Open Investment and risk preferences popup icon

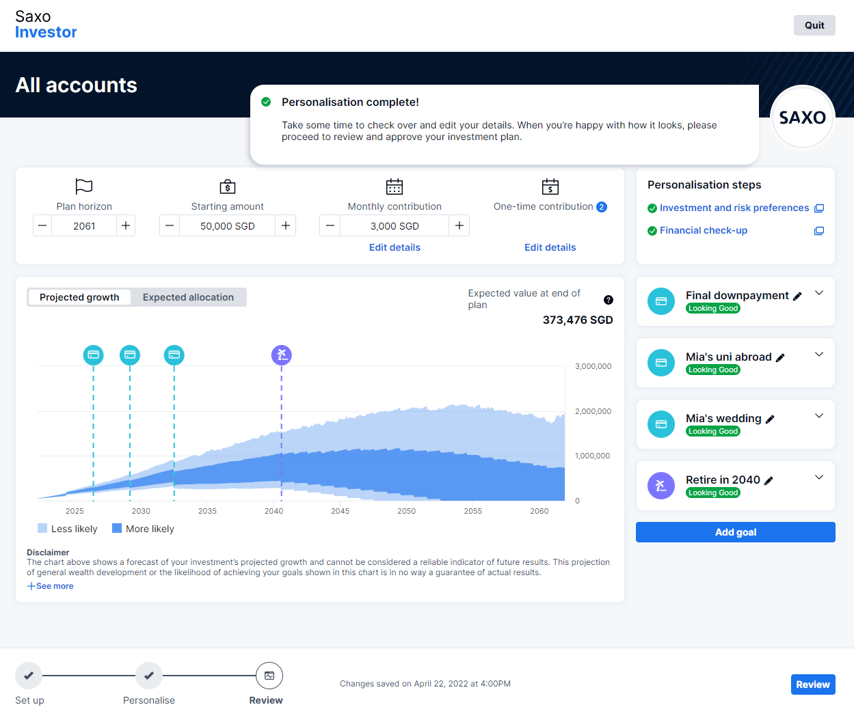click(819, 208)
